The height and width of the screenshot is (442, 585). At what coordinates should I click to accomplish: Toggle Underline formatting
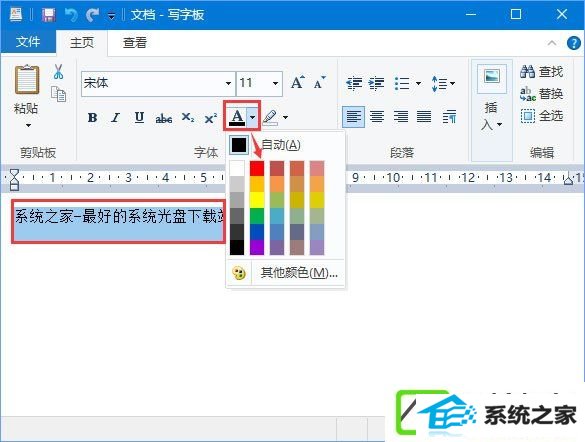[139, 117]
